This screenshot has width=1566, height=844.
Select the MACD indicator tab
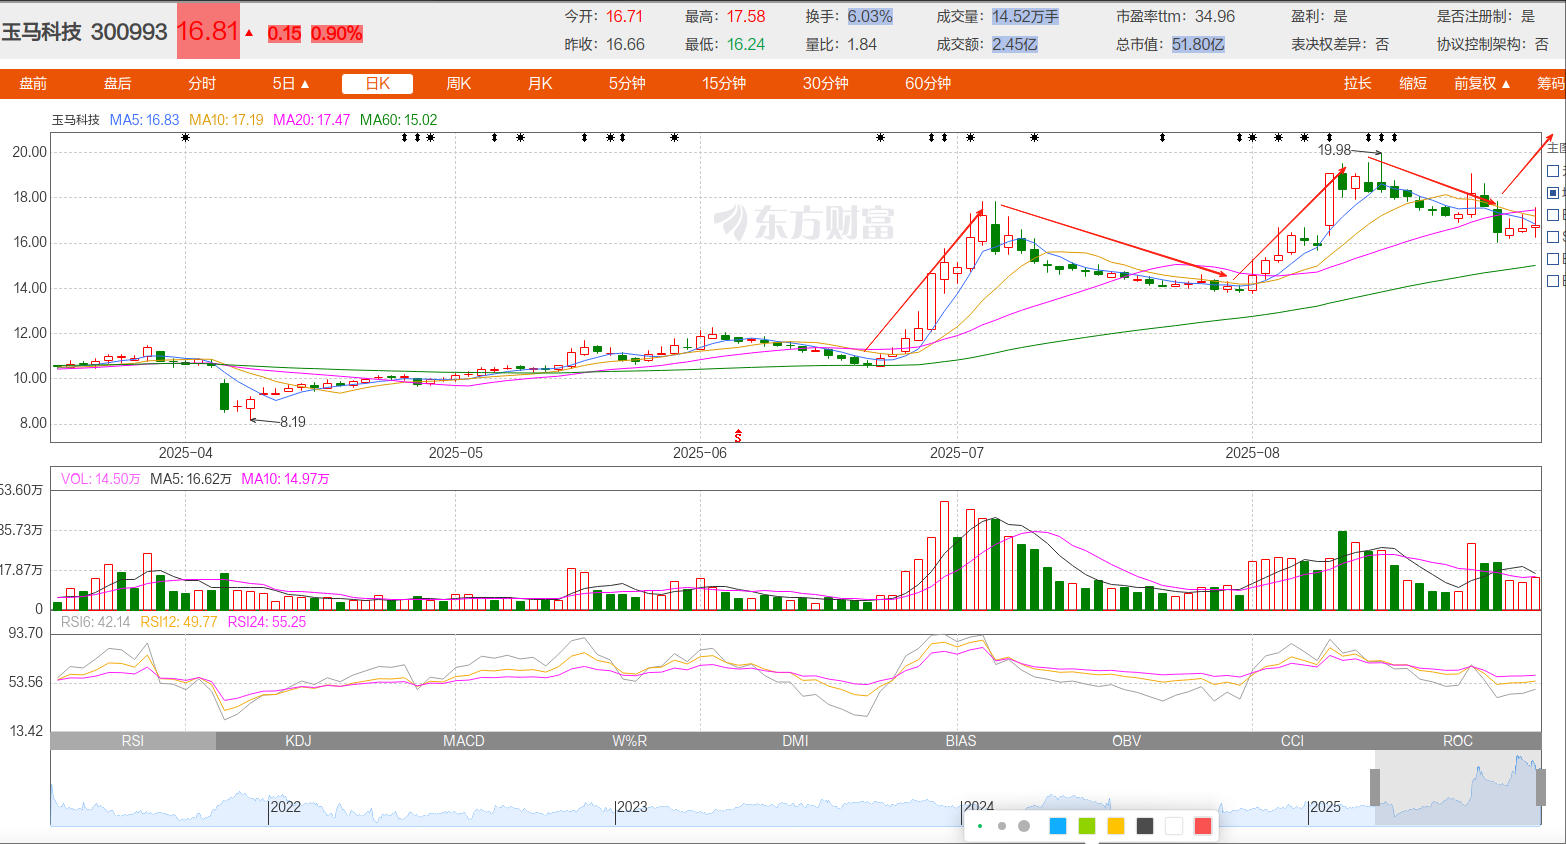pyautogui.click(x=464, y=741)
